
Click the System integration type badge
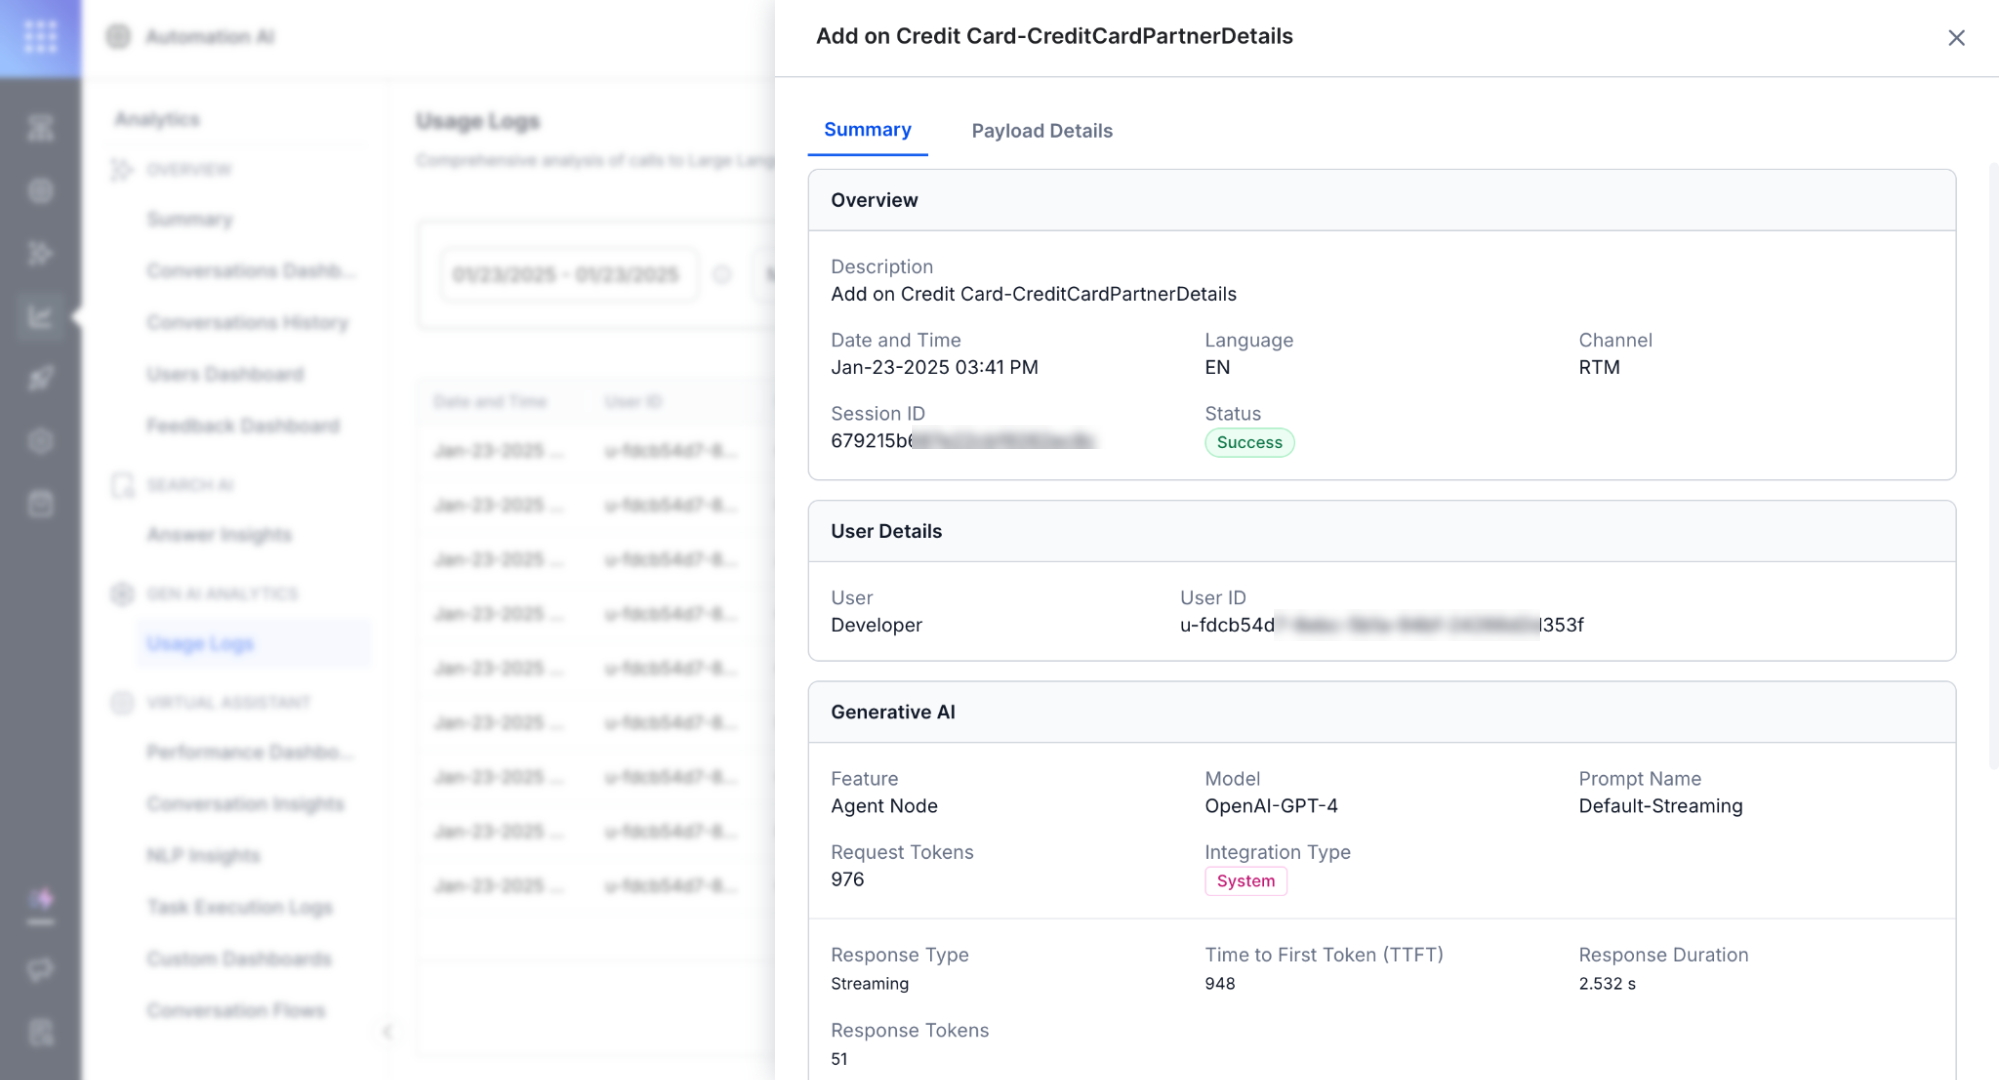coord(1245,881)
